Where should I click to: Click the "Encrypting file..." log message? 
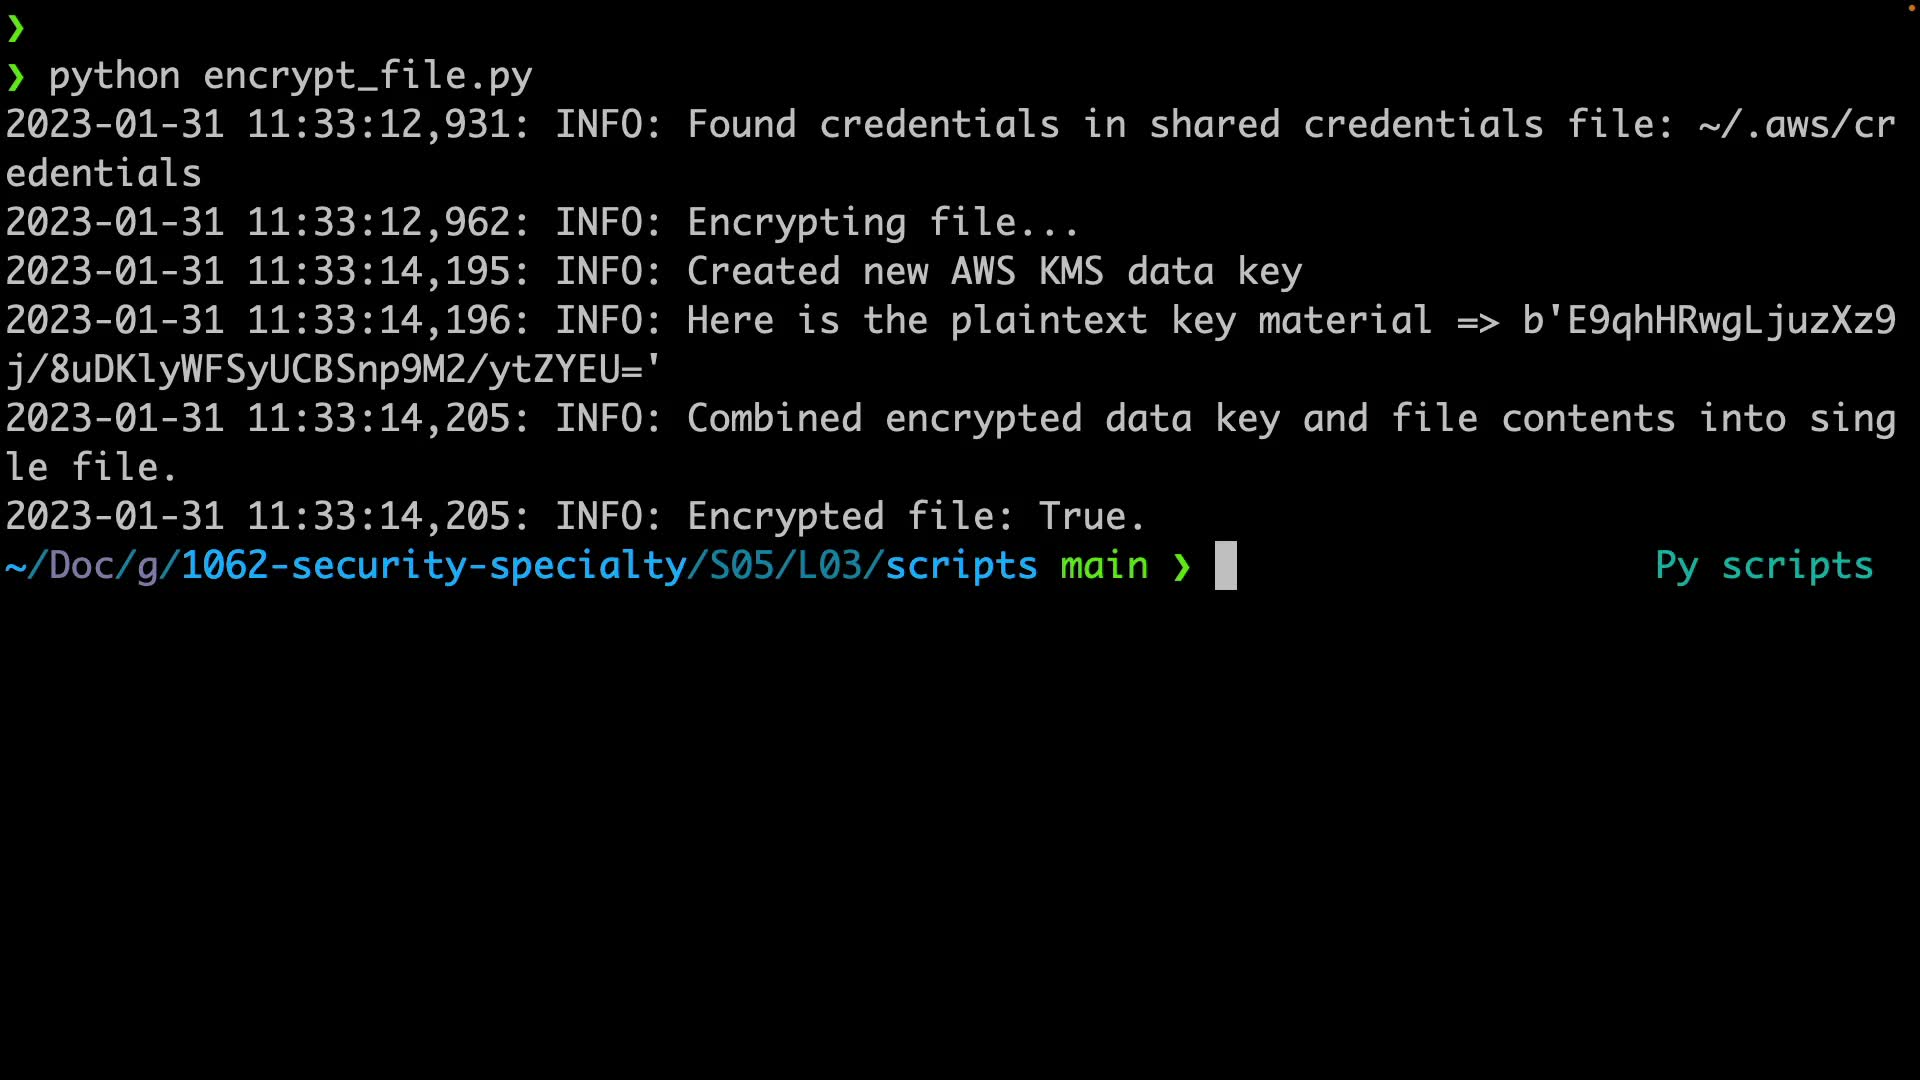882,223
